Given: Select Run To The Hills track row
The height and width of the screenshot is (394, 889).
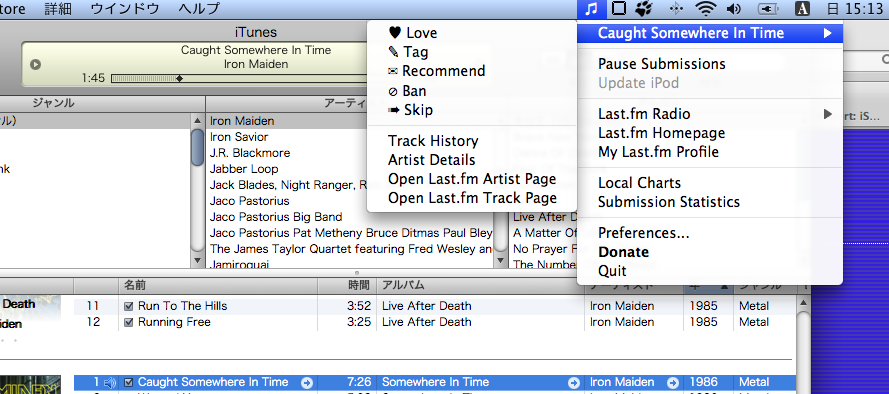Looking at the screenshot, I should point(435,306).
